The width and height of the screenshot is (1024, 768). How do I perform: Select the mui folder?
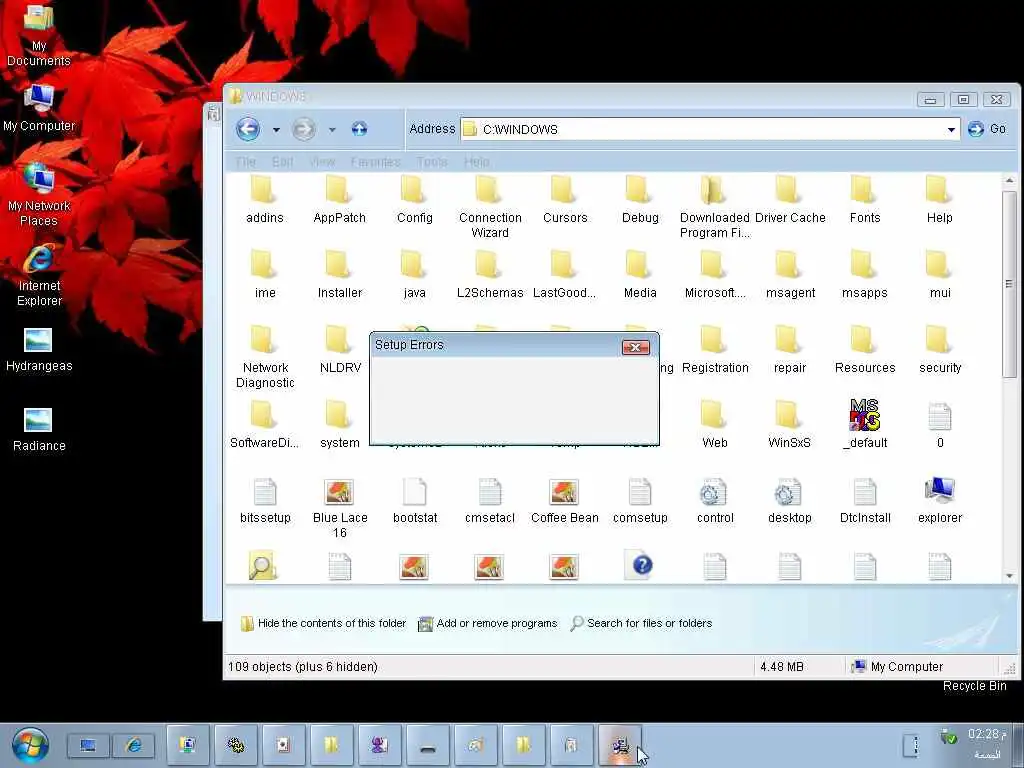[x=939, y=275]
